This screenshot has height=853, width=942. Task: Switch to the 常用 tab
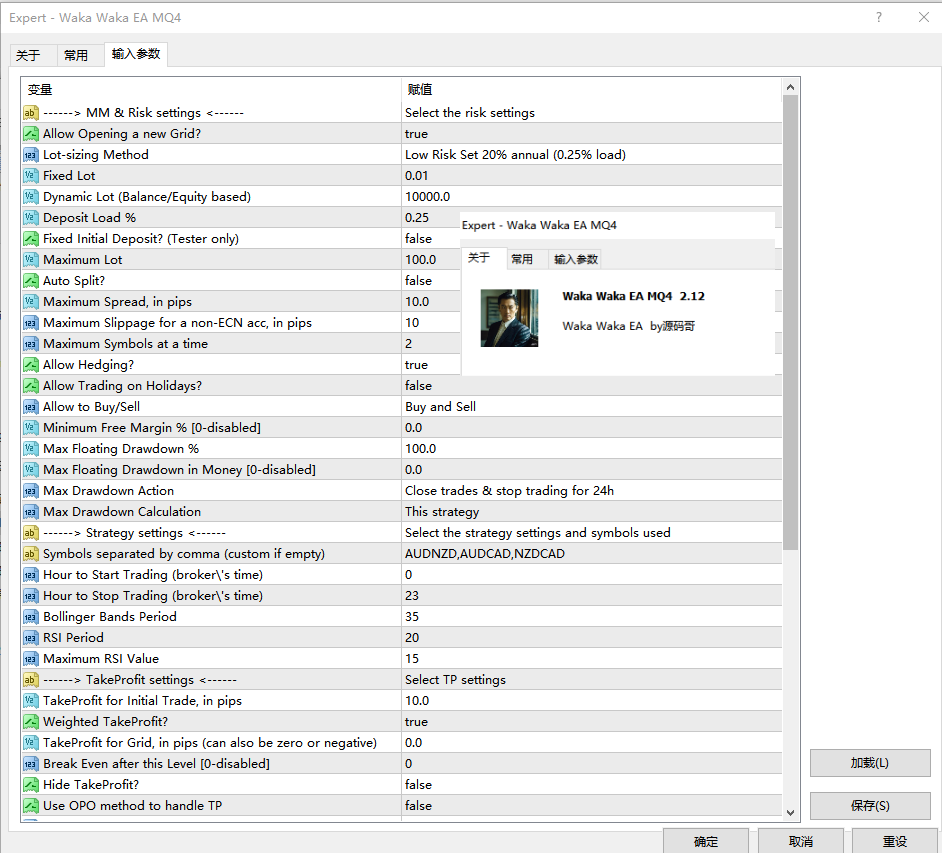[75, 55]
